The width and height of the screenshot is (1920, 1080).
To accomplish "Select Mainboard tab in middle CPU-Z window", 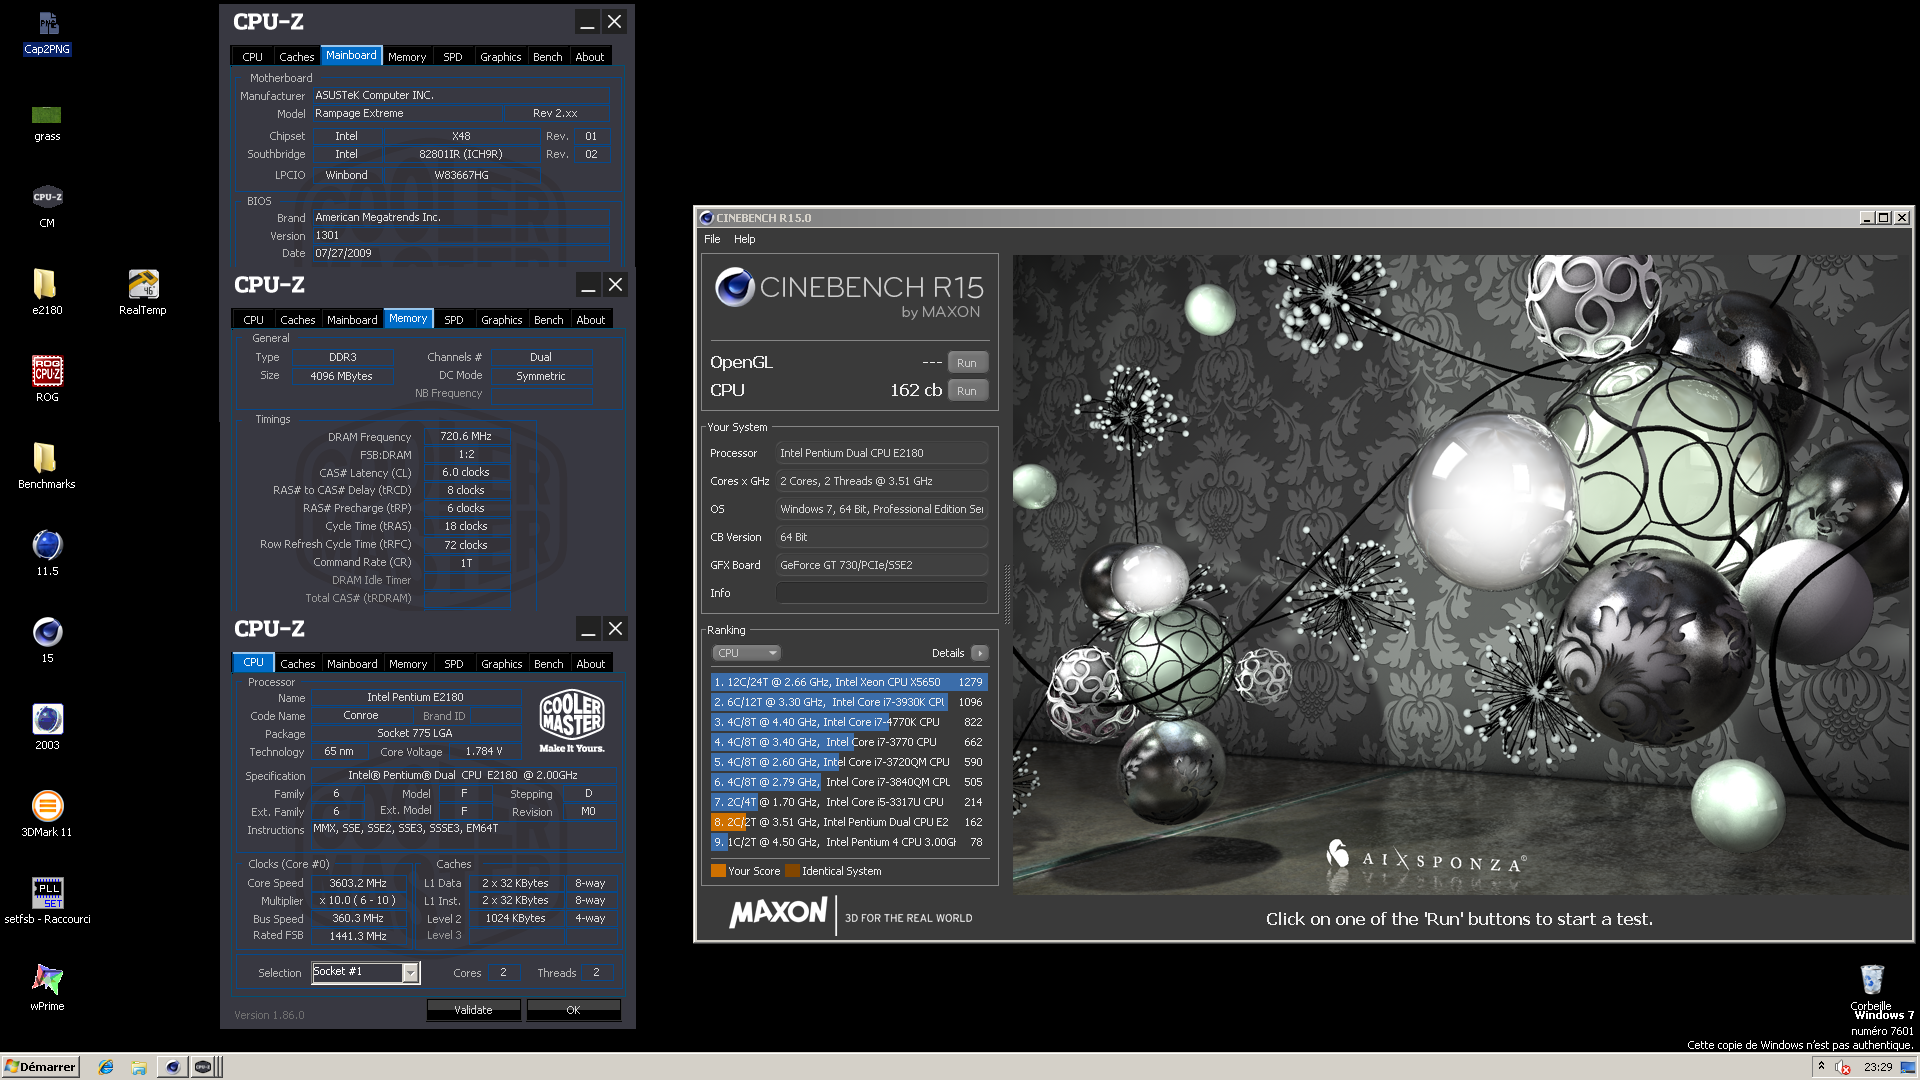I will pyautogui.click(x=352, y=320).
